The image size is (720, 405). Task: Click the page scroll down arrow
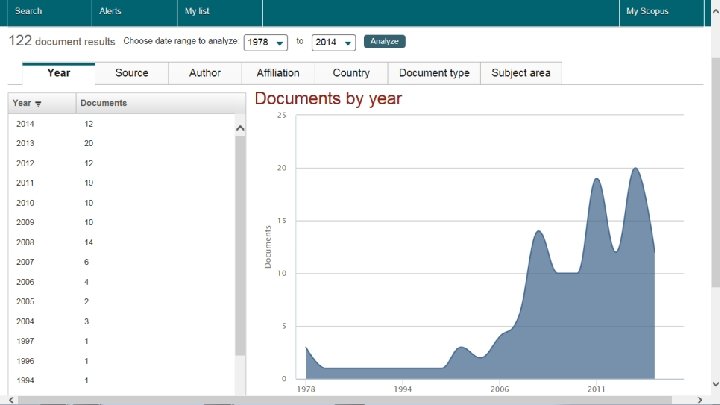point(715,384)
